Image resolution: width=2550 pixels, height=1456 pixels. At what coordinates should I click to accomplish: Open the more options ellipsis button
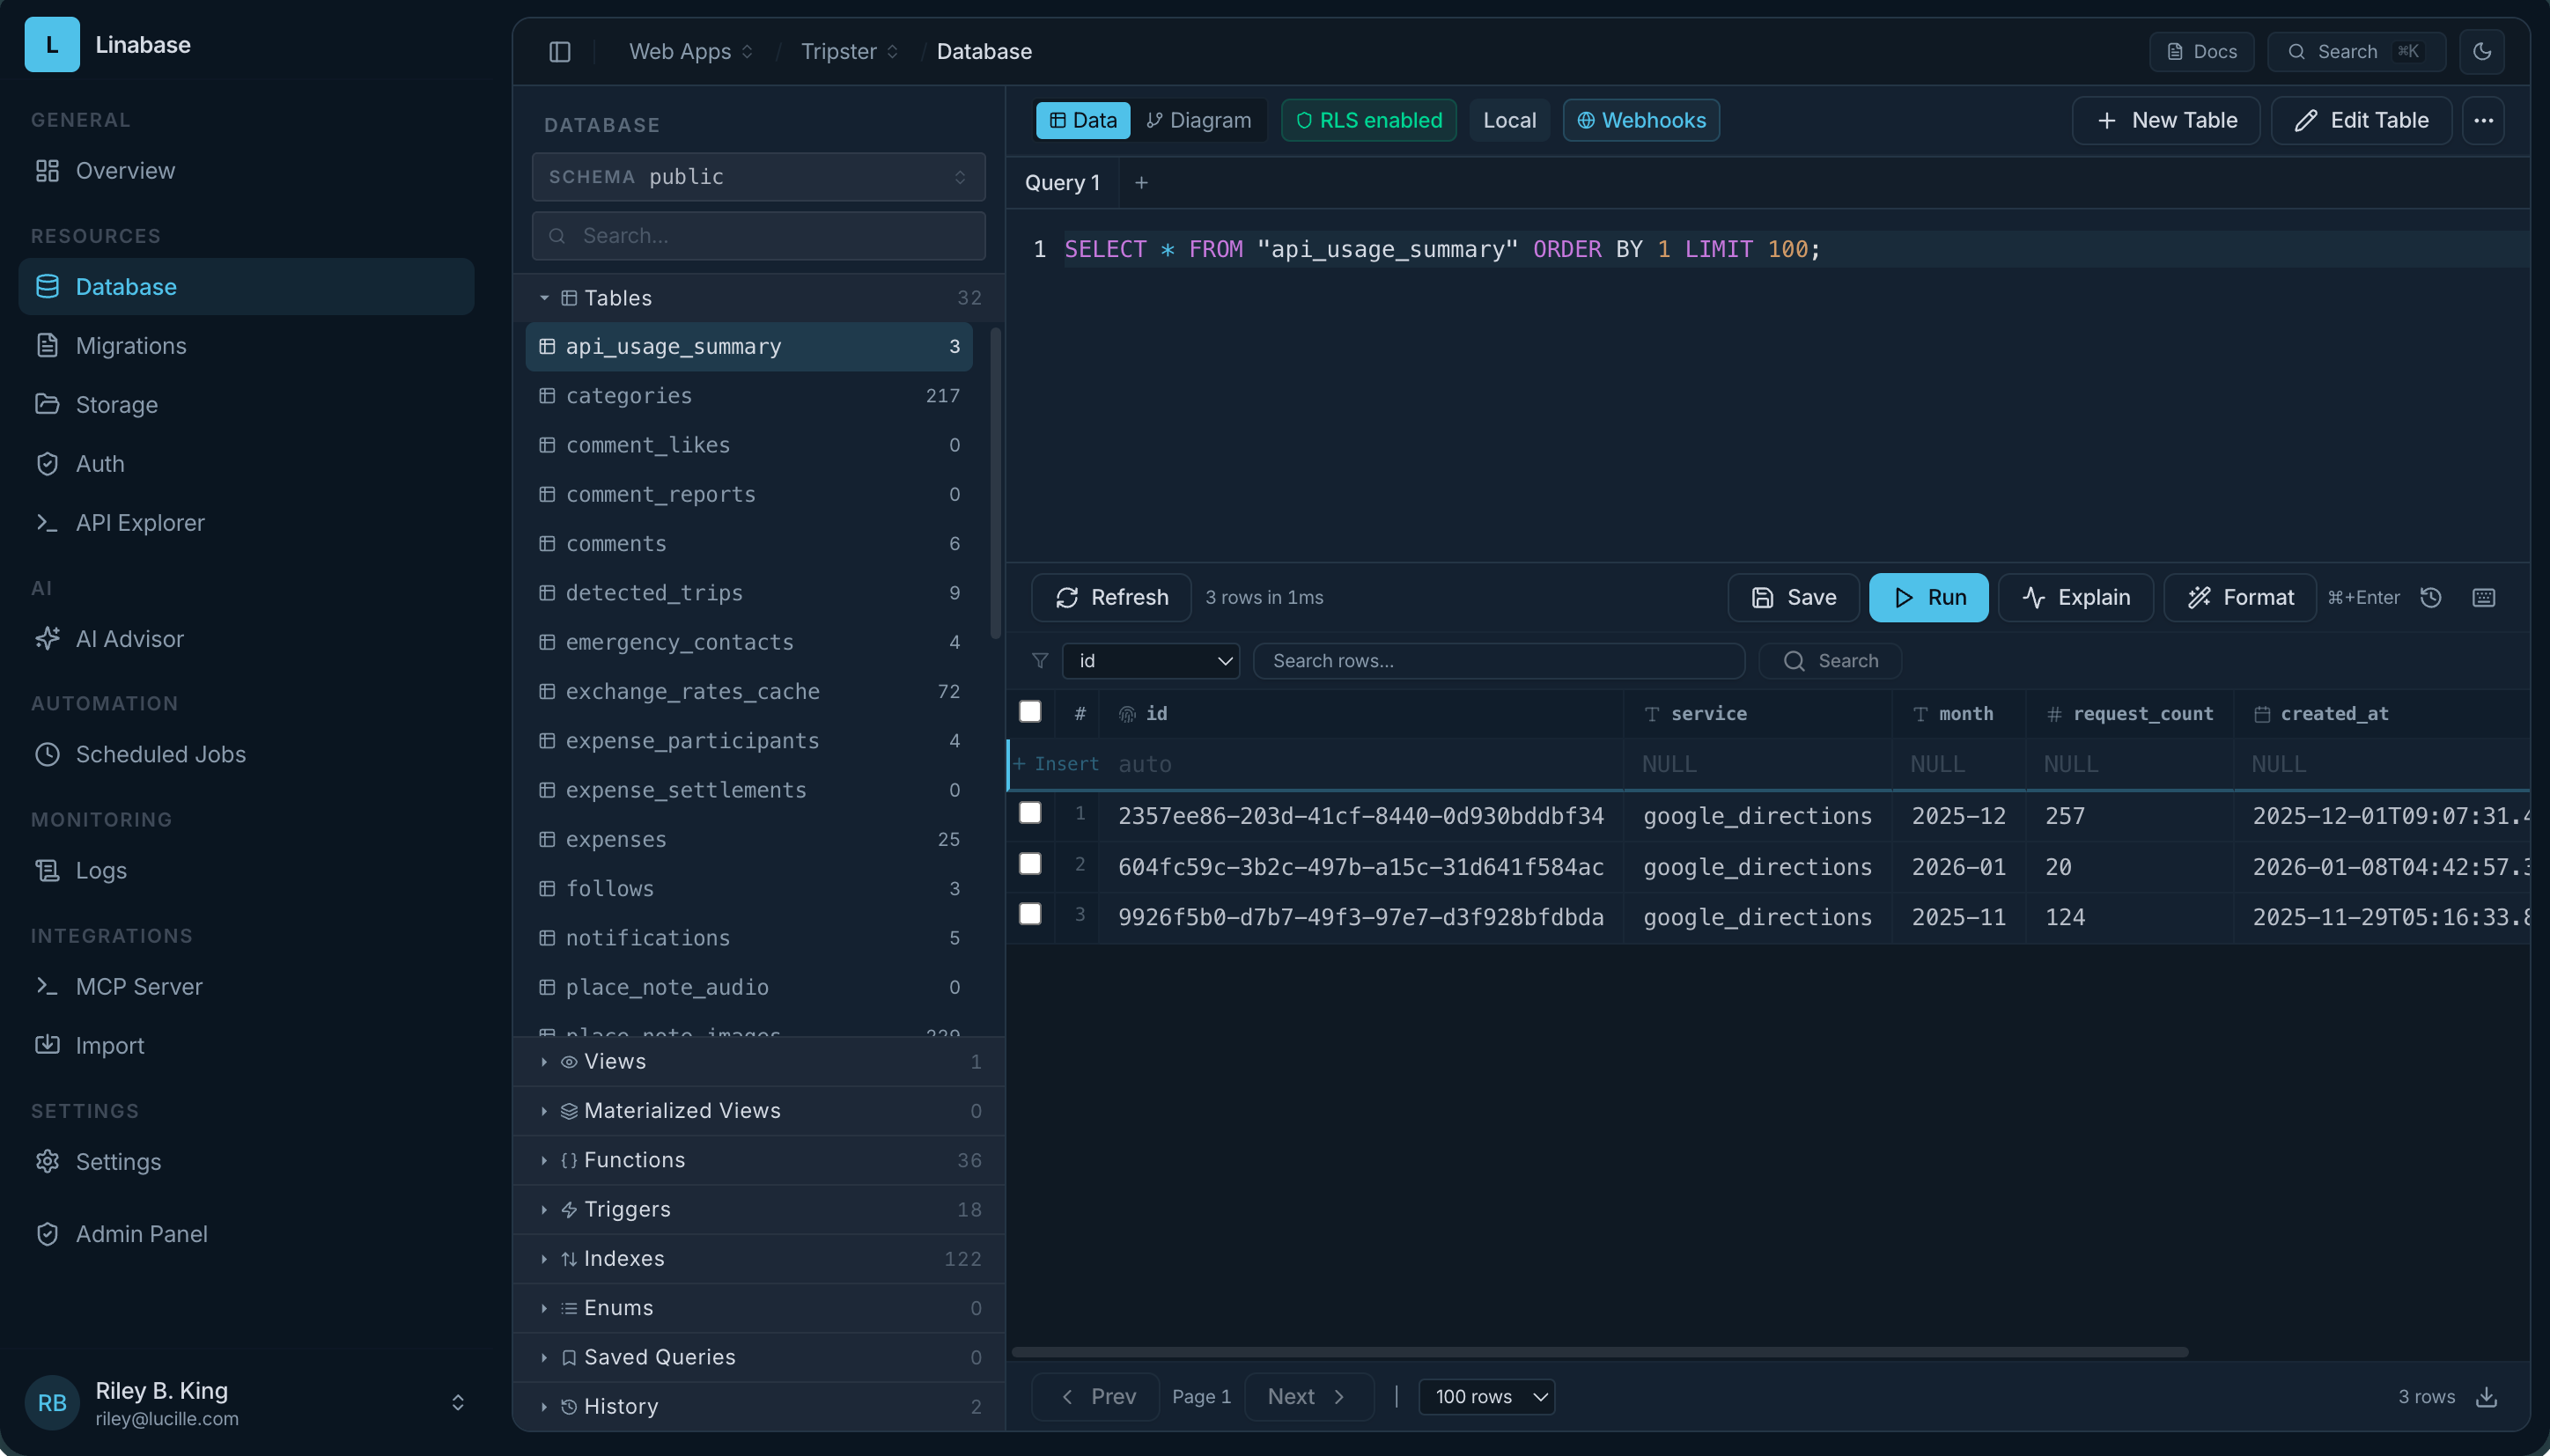point(2483,121)
